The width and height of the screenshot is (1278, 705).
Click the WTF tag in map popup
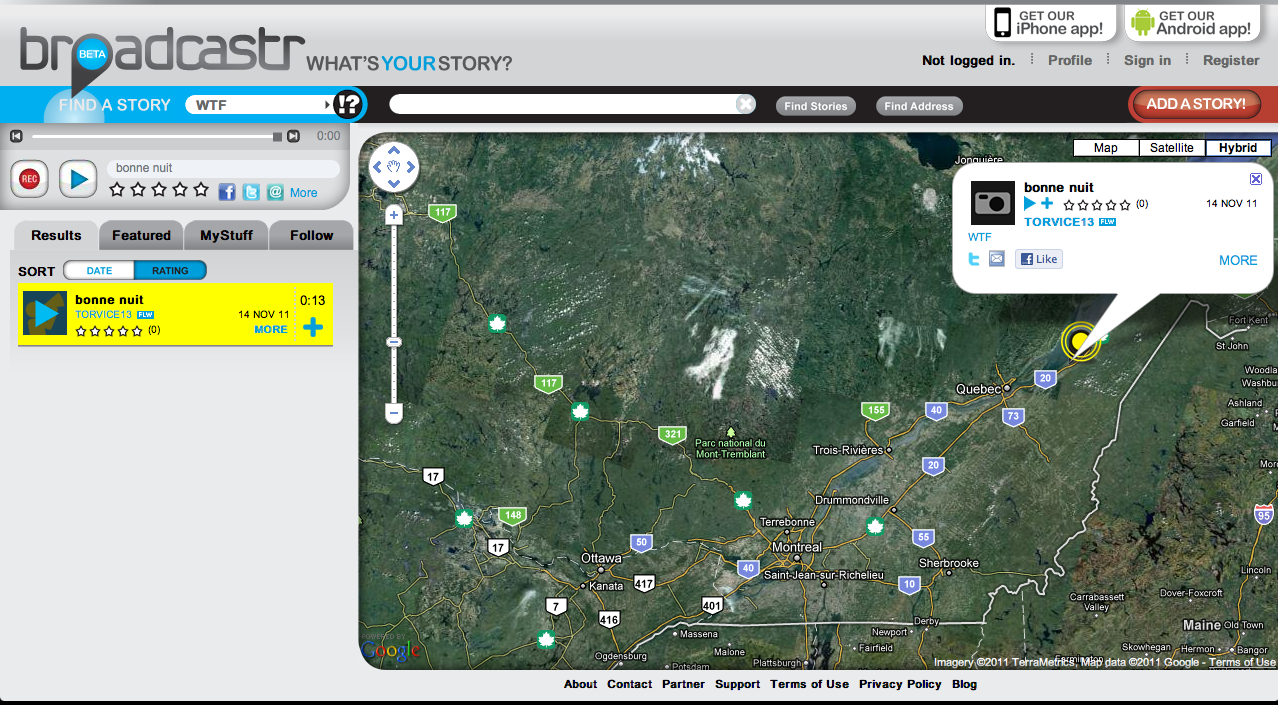tap(980, 237)
